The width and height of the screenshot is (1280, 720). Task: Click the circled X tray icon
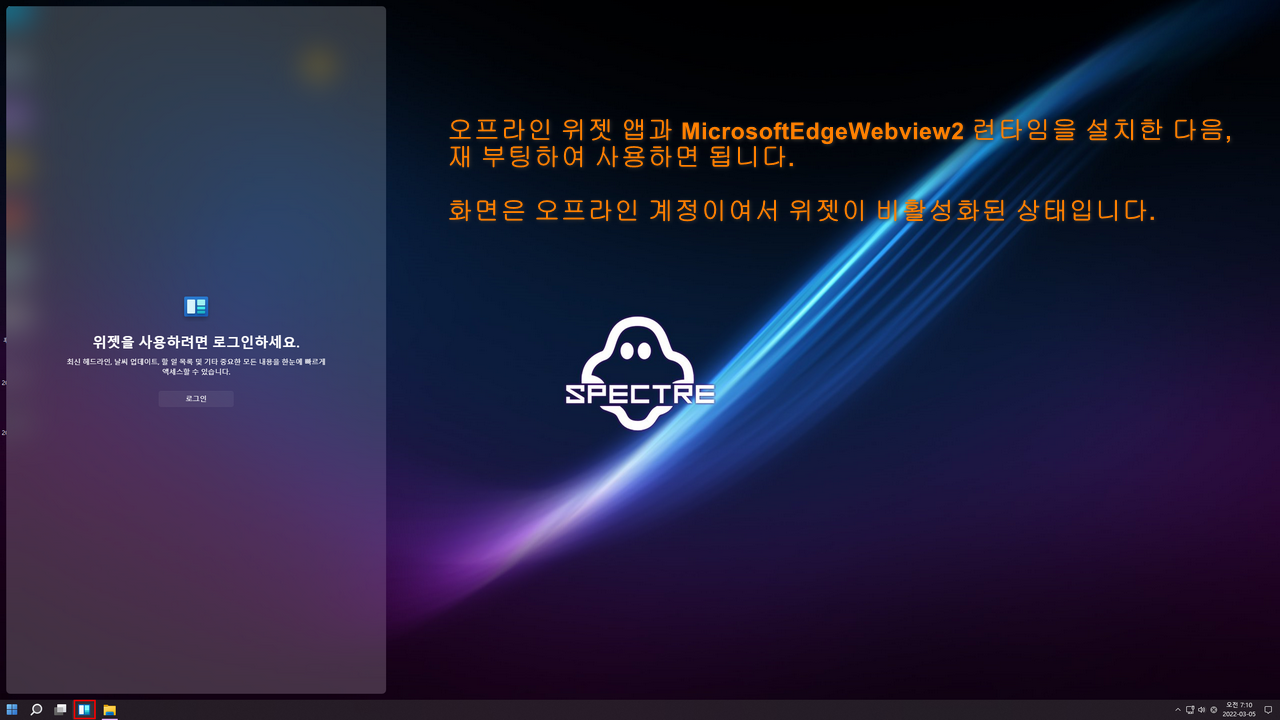point(1213,710)
